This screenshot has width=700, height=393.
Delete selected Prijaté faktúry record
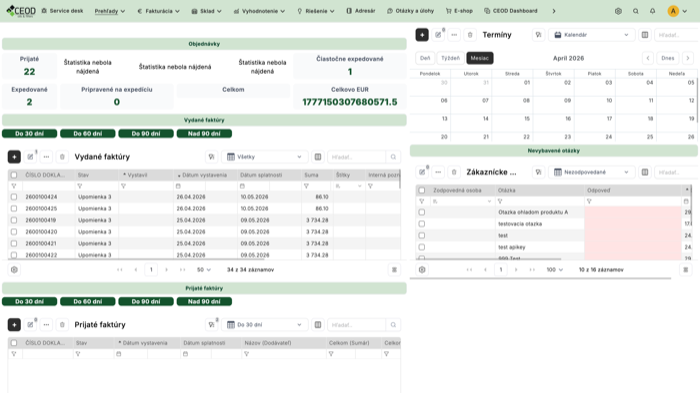[x=62, y=325]
